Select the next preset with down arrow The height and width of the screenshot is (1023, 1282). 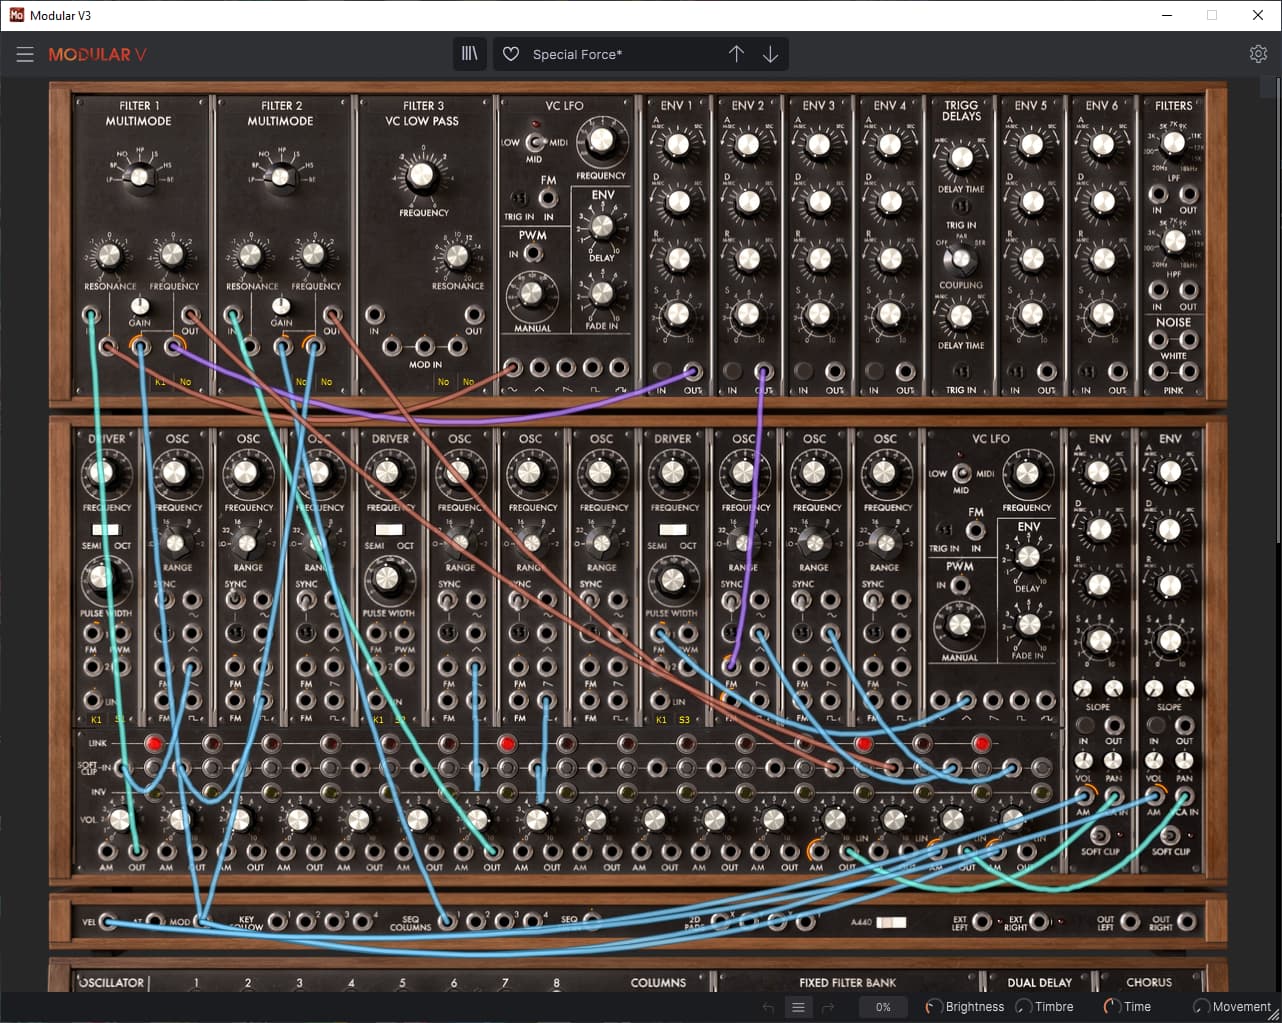click(770, 54)
